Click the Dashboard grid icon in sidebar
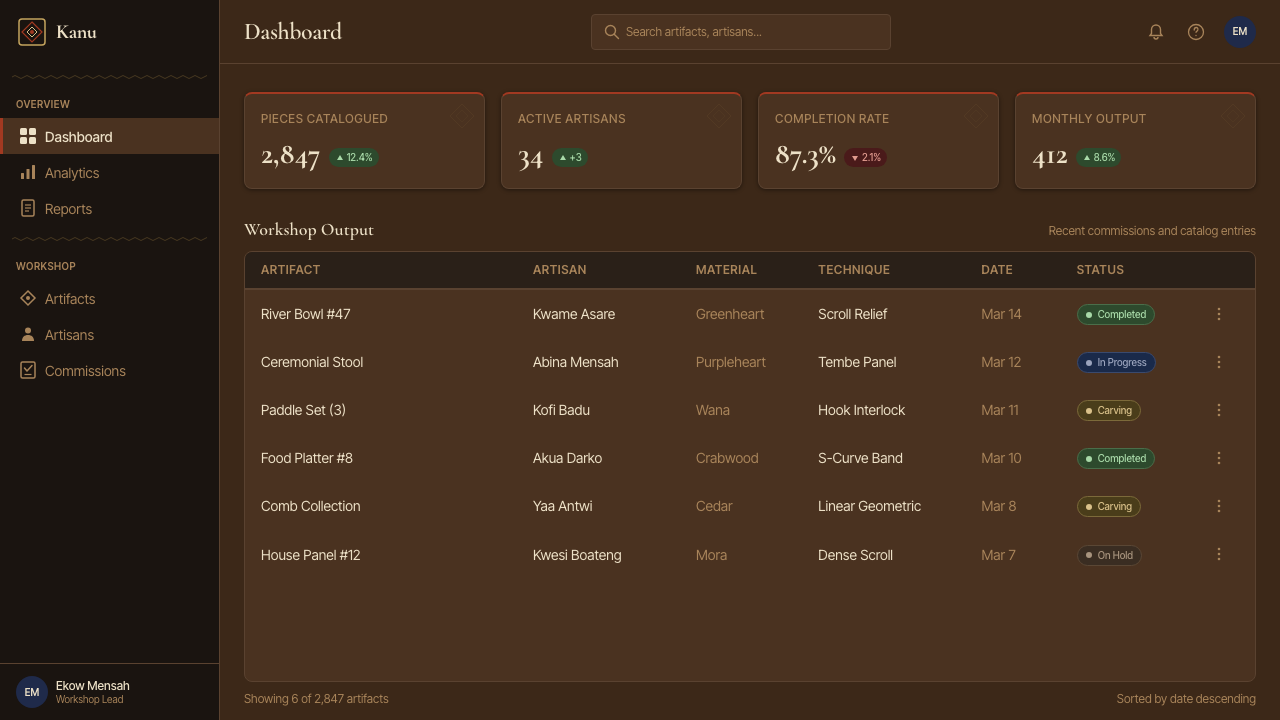The image size is (1280, 720). pyautogui.click(x=28, y=136)
